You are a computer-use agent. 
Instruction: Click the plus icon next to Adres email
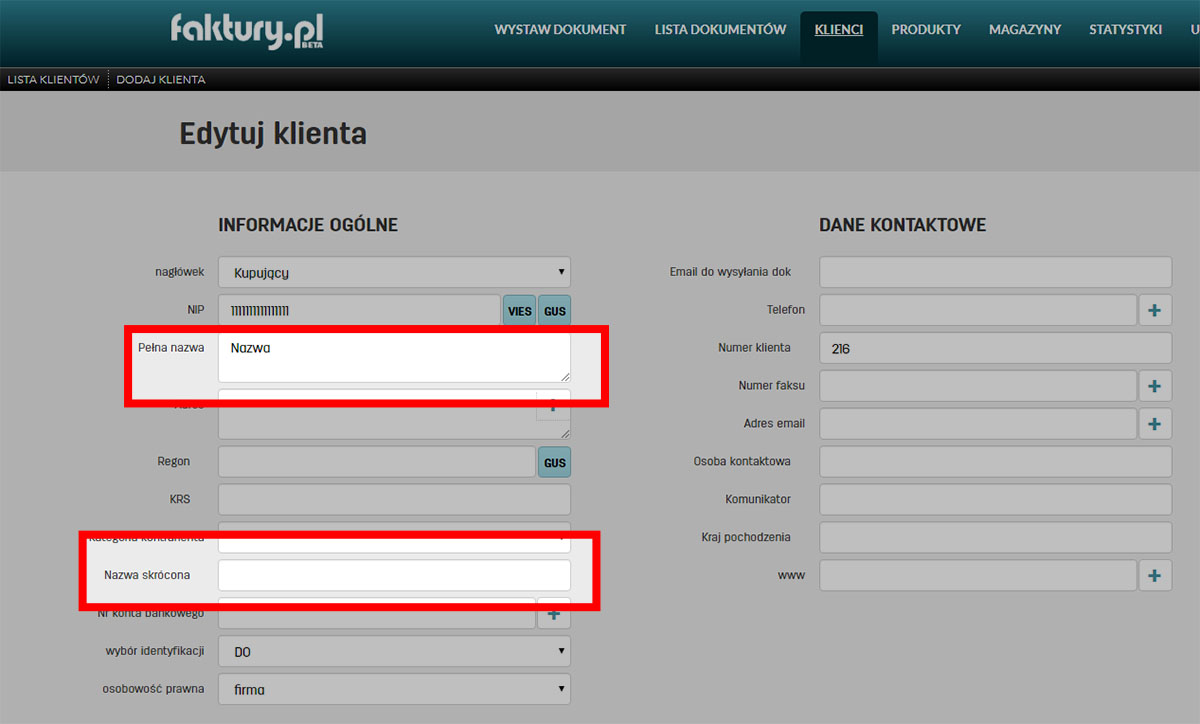(x=1154, y=423)
